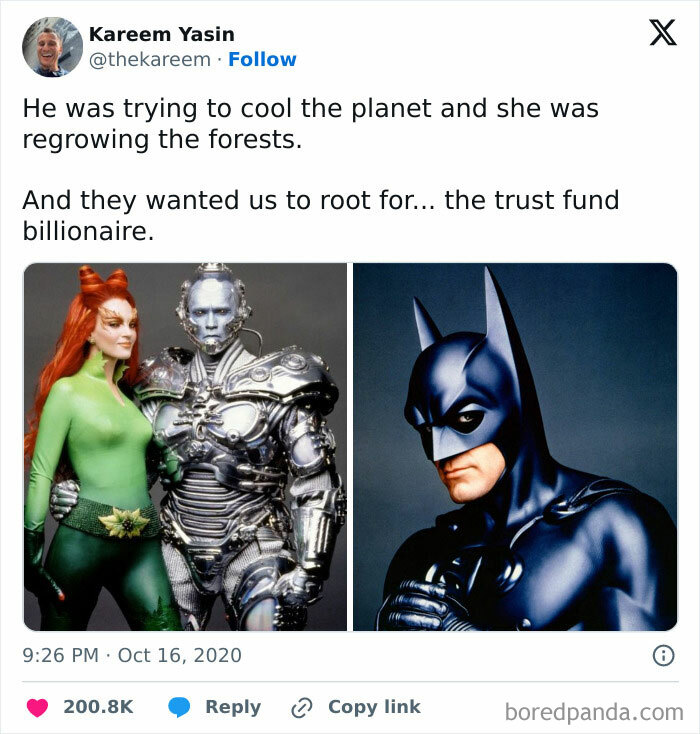Click the Oct 16, 2020 date
The width and height of the screenshot is (700, 734).
coord(179,657)
